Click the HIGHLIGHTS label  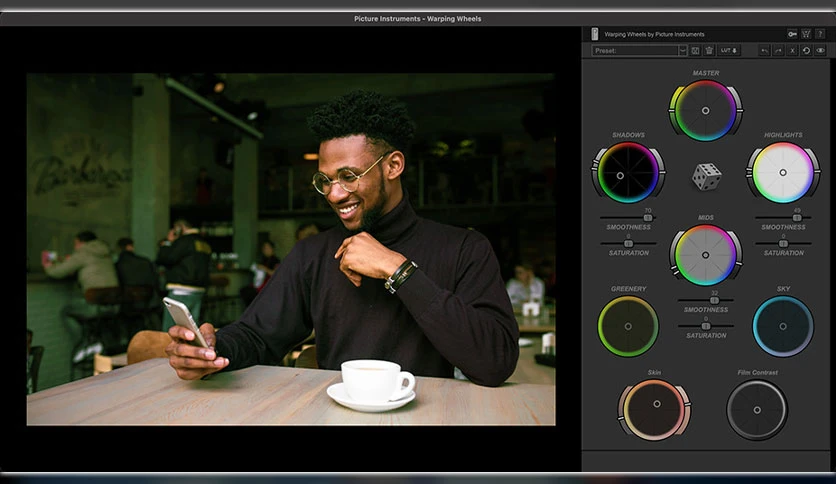[x=783, y=135]
